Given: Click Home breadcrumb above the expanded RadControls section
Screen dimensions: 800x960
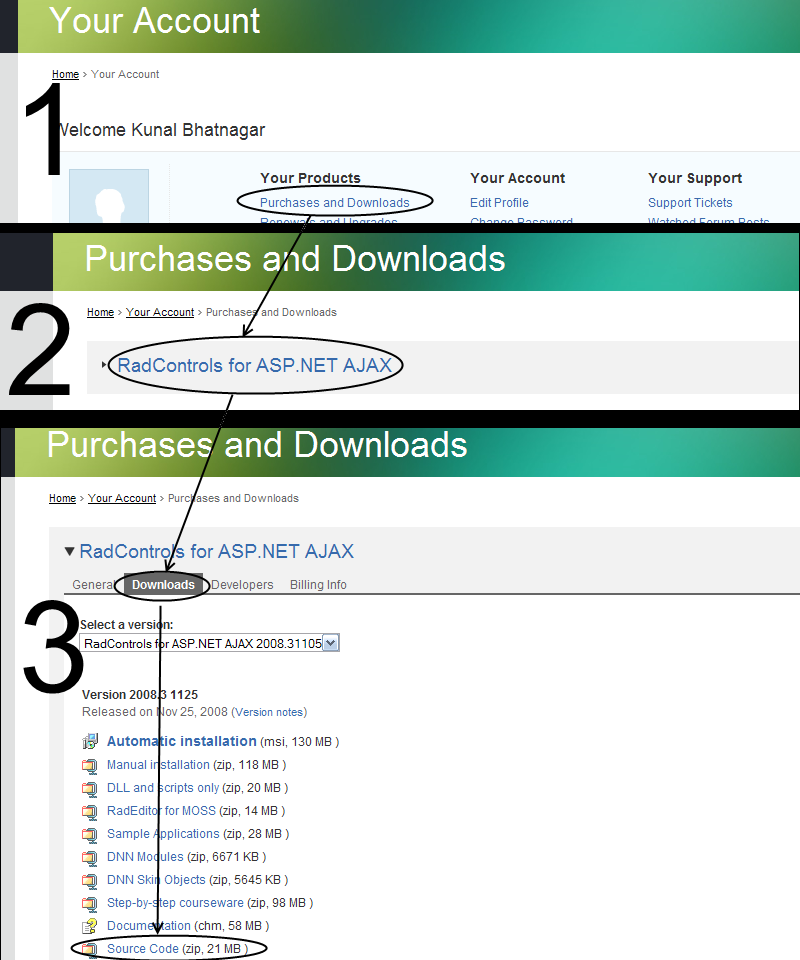Looking at the screenshot, I should pyautogui.click(x=62, y=498).
